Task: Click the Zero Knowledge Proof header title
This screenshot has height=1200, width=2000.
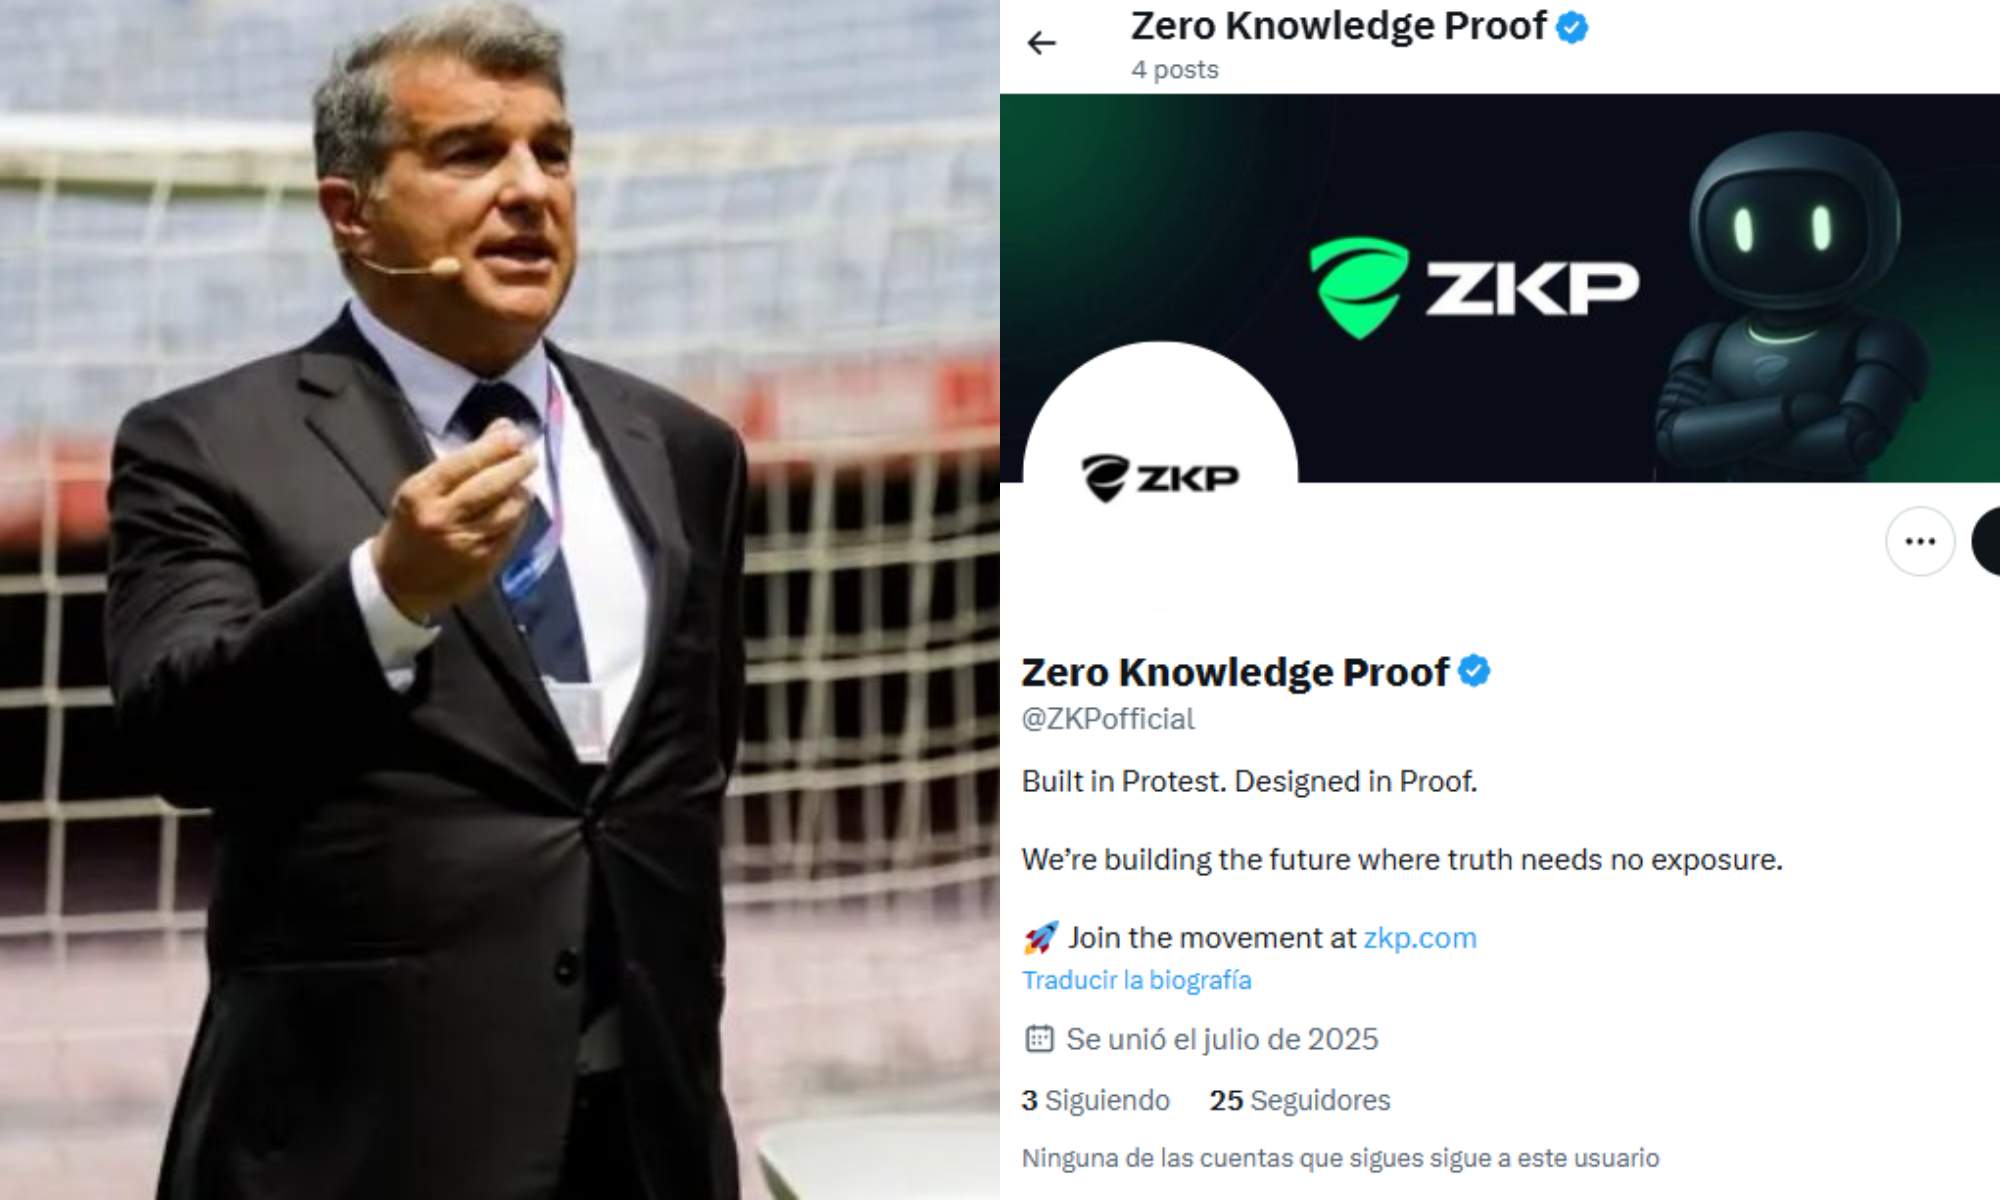Action: (x=1339, y=27)
